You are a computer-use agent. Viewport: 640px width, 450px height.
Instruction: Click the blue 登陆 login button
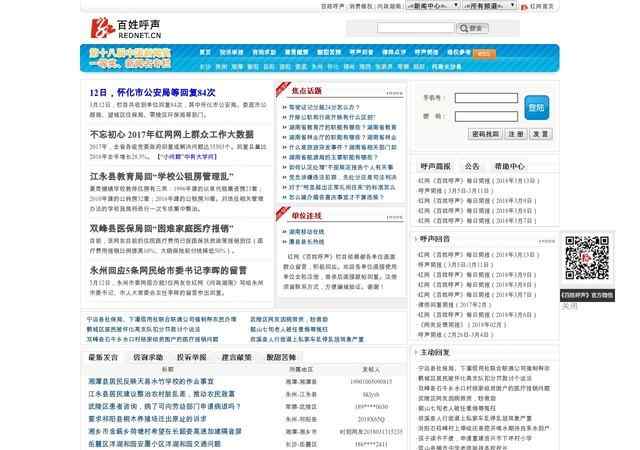(536, 106)
